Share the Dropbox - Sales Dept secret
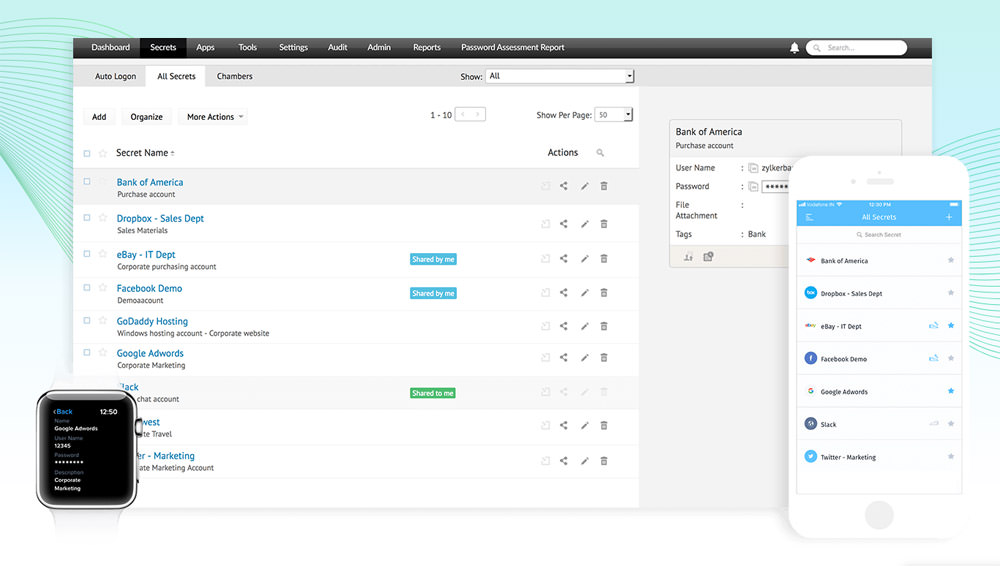 (564, 223)
